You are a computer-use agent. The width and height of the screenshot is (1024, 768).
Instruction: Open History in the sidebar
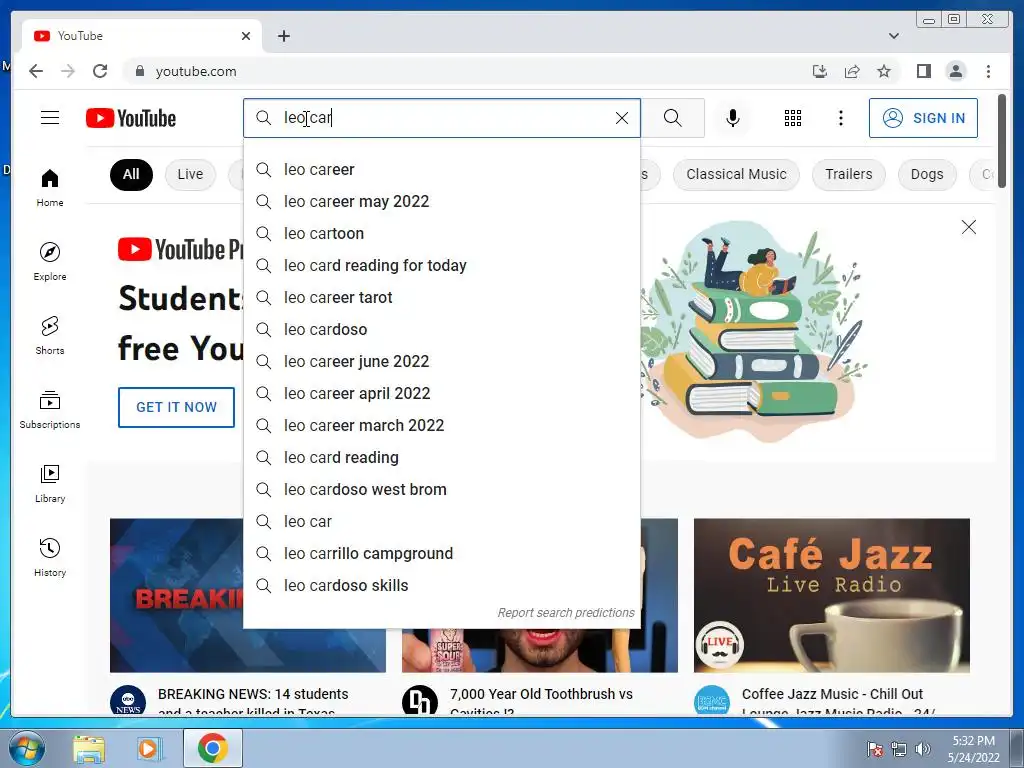(x=50, y=557)
